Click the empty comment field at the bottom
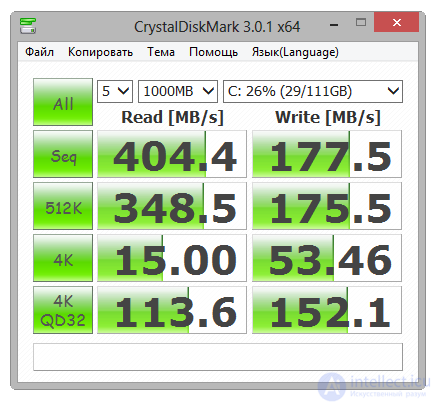439x406 pixels. click(218, 357)
